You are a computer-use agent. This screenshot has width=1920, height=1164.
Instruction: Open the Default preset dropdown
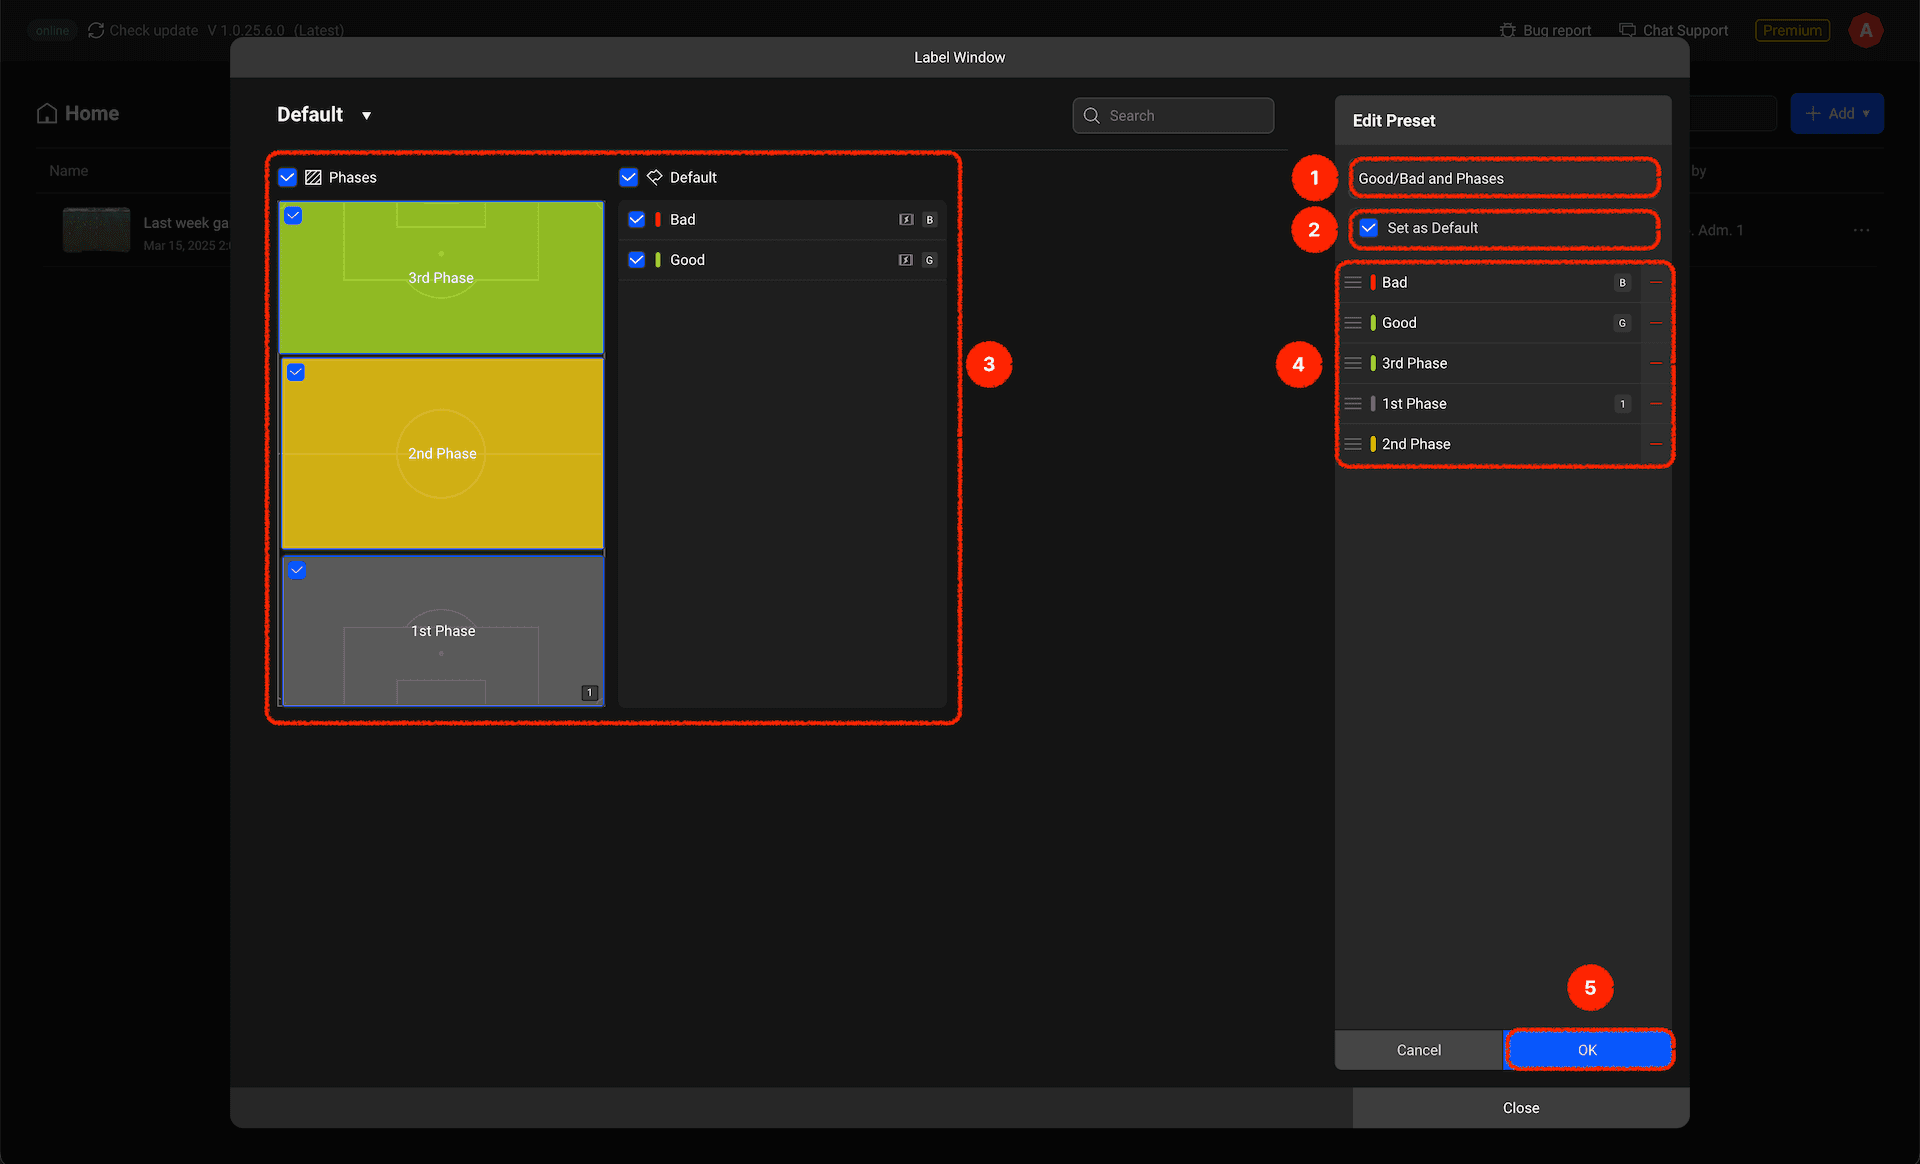(x=366, y=116)
